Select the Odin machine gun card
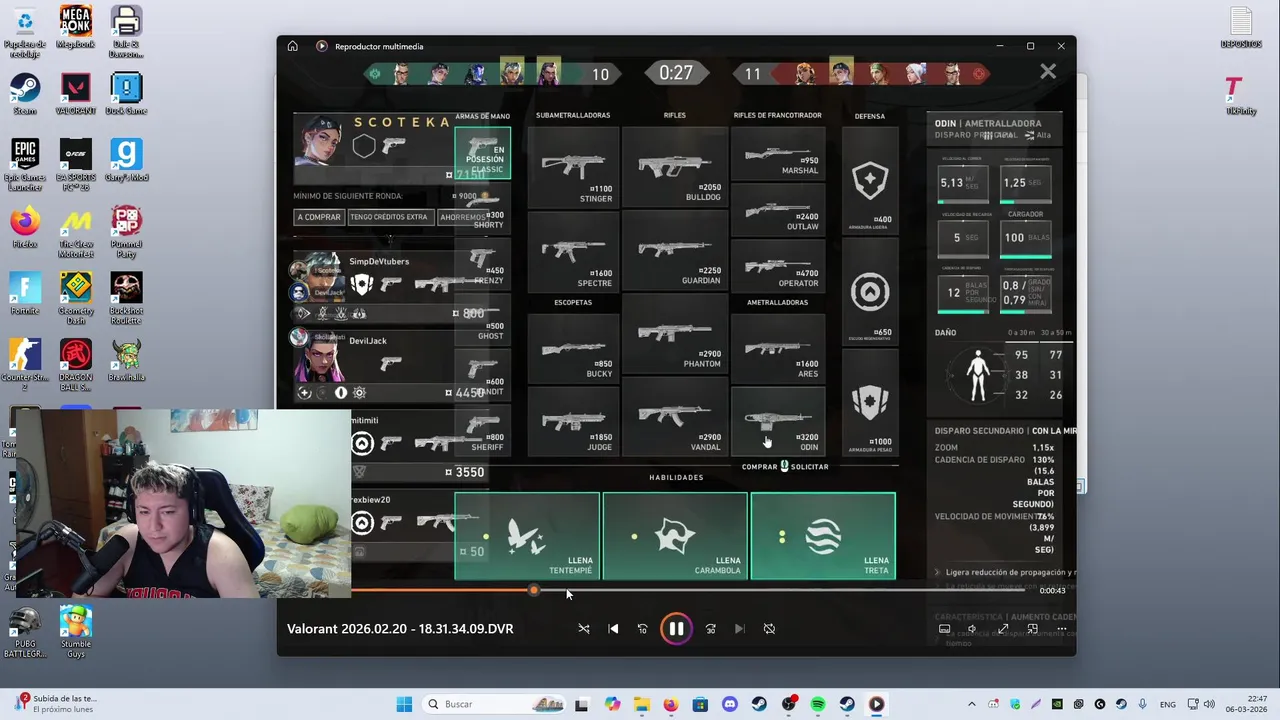 pyautogui.click(x=778, y=421)
